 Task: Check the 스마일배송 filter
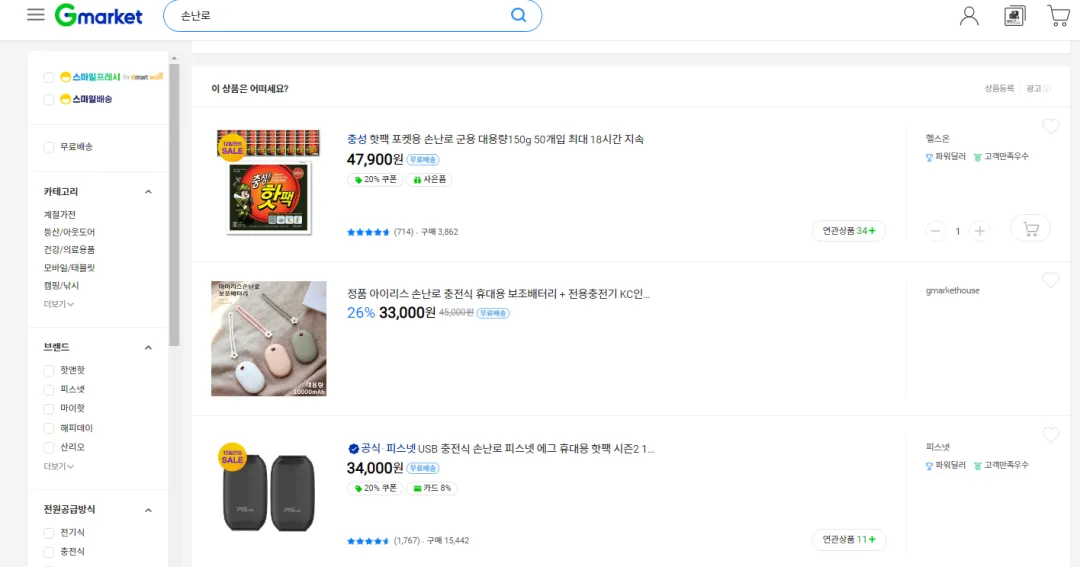coord(48,99)
